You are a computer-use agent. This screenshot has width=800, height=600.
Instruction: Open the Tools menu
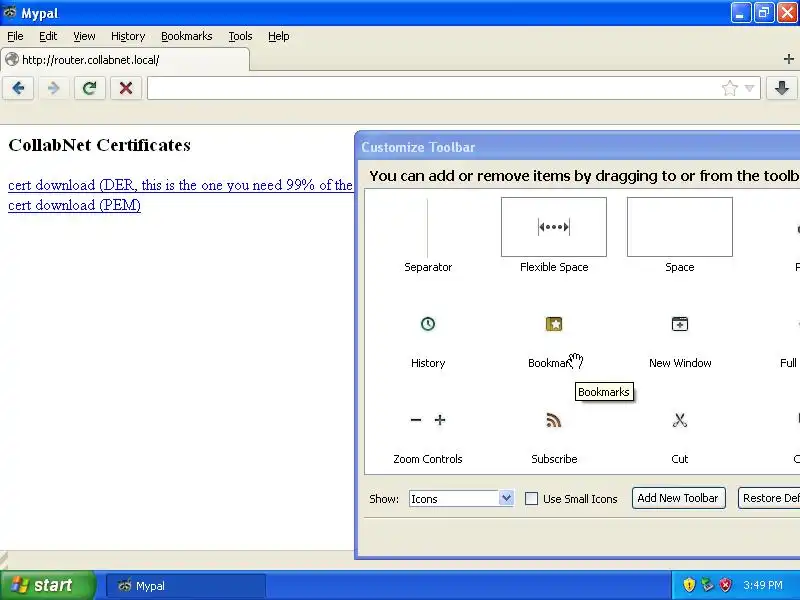[x=240, y=36]
